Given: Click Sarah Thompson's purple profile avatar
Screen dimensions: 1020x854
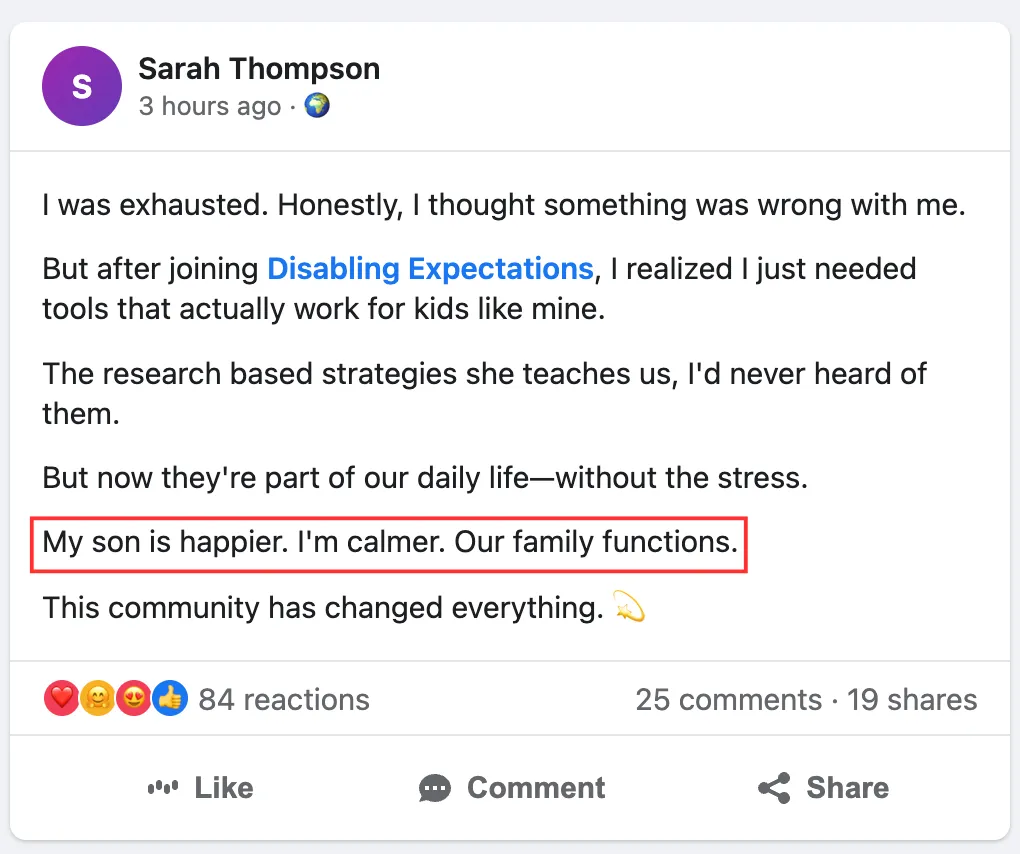Looking at the screenshot, I should pyautogui.click(x=82, y=86).
